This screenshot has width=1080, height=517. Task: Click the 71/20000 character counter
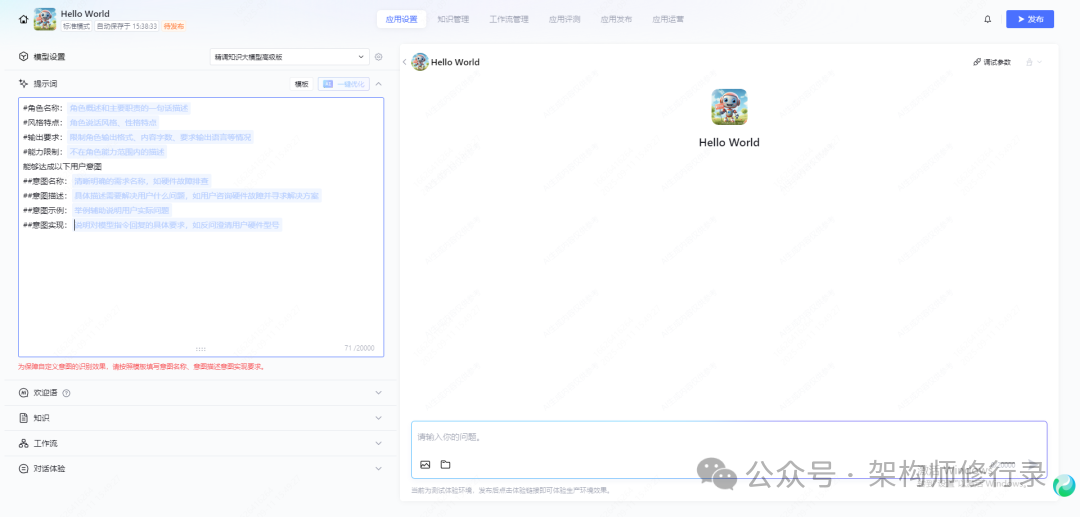click(x=360, y=348)
